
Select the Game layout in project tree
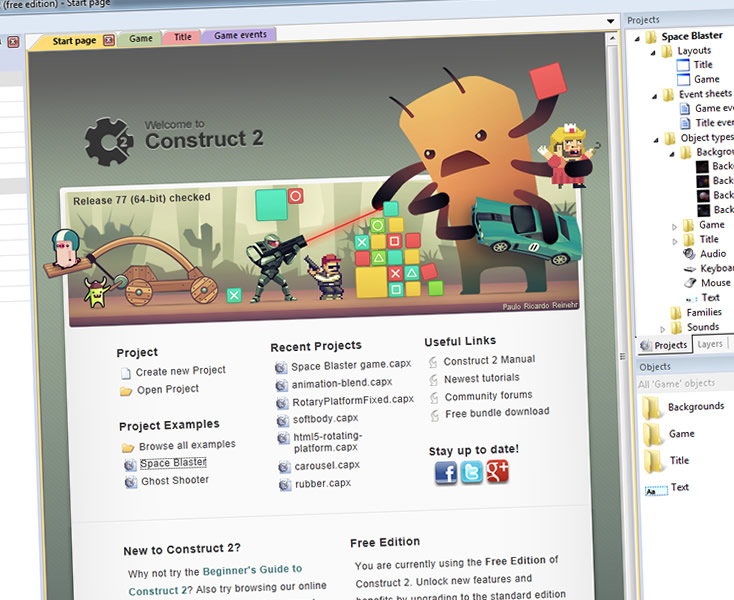pyautogui.click(x=706, y=79)
